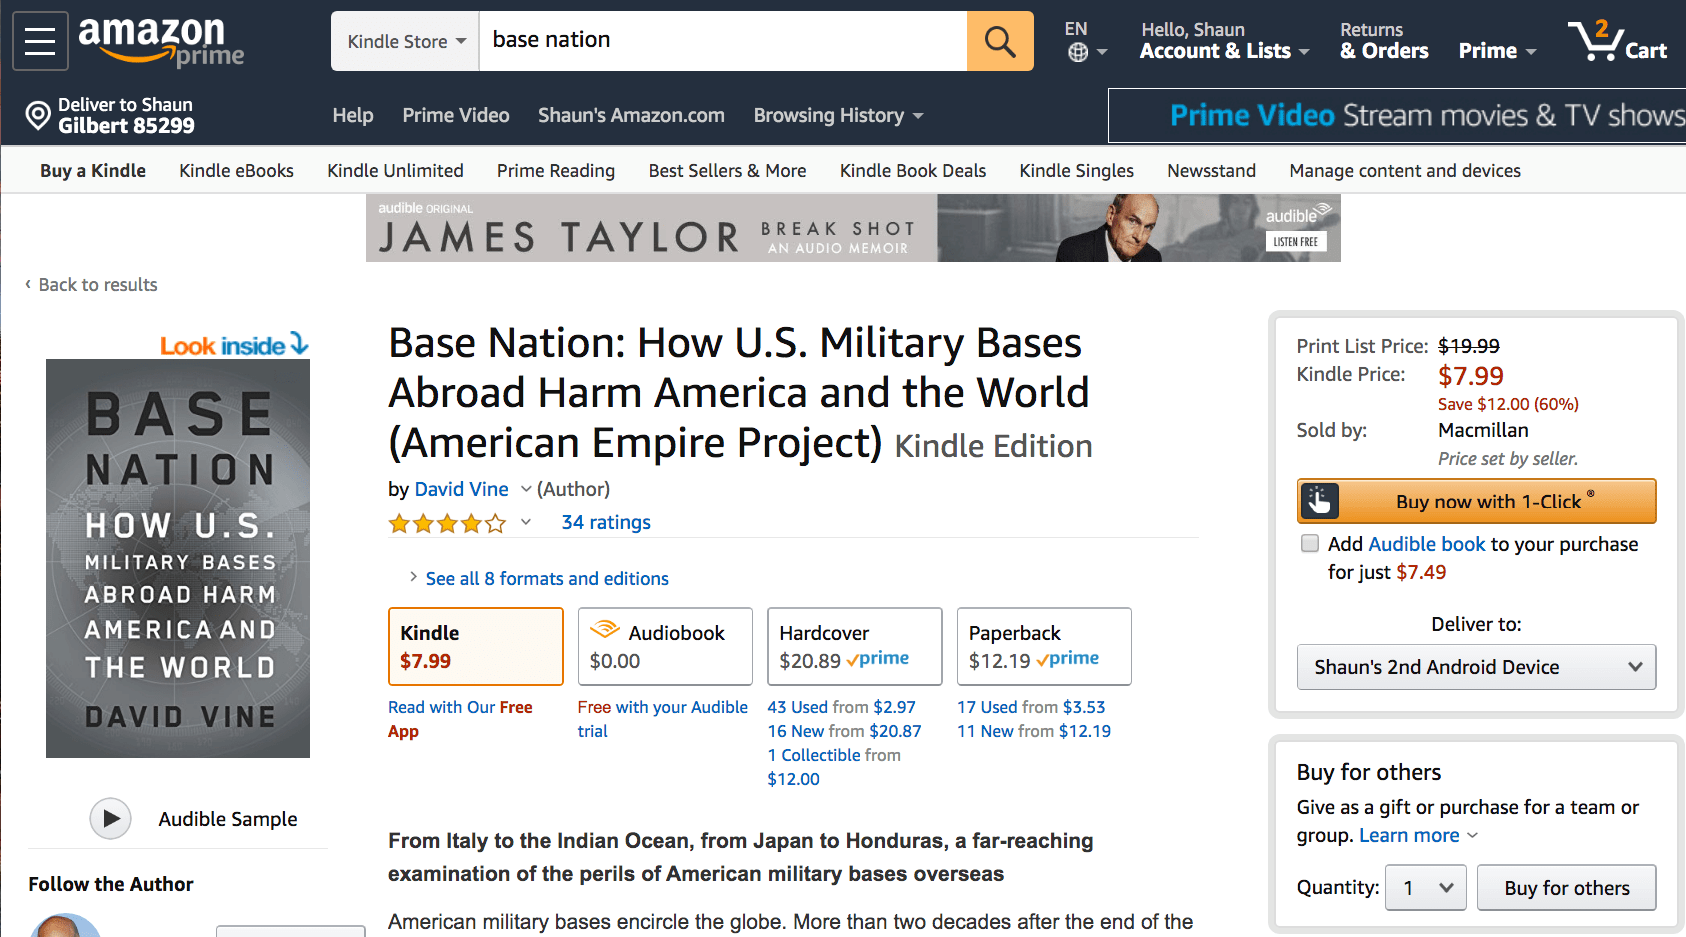The image size is (1686, 937).
Task: Click the Look inside arrow label
Action: click(x=234, y=345)
